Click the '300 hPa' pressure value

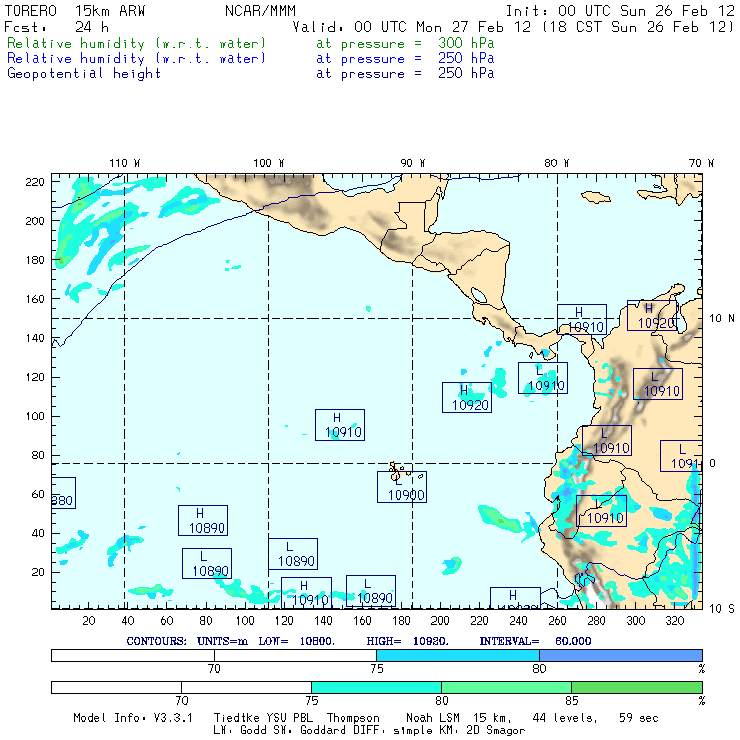tap(466, 43)
